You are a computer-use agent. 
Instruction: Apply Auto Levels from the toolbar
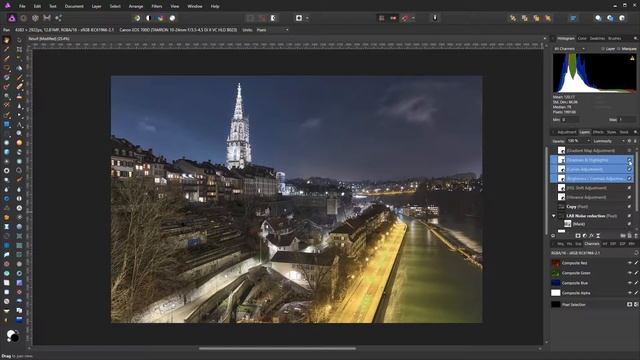[137, 18]
